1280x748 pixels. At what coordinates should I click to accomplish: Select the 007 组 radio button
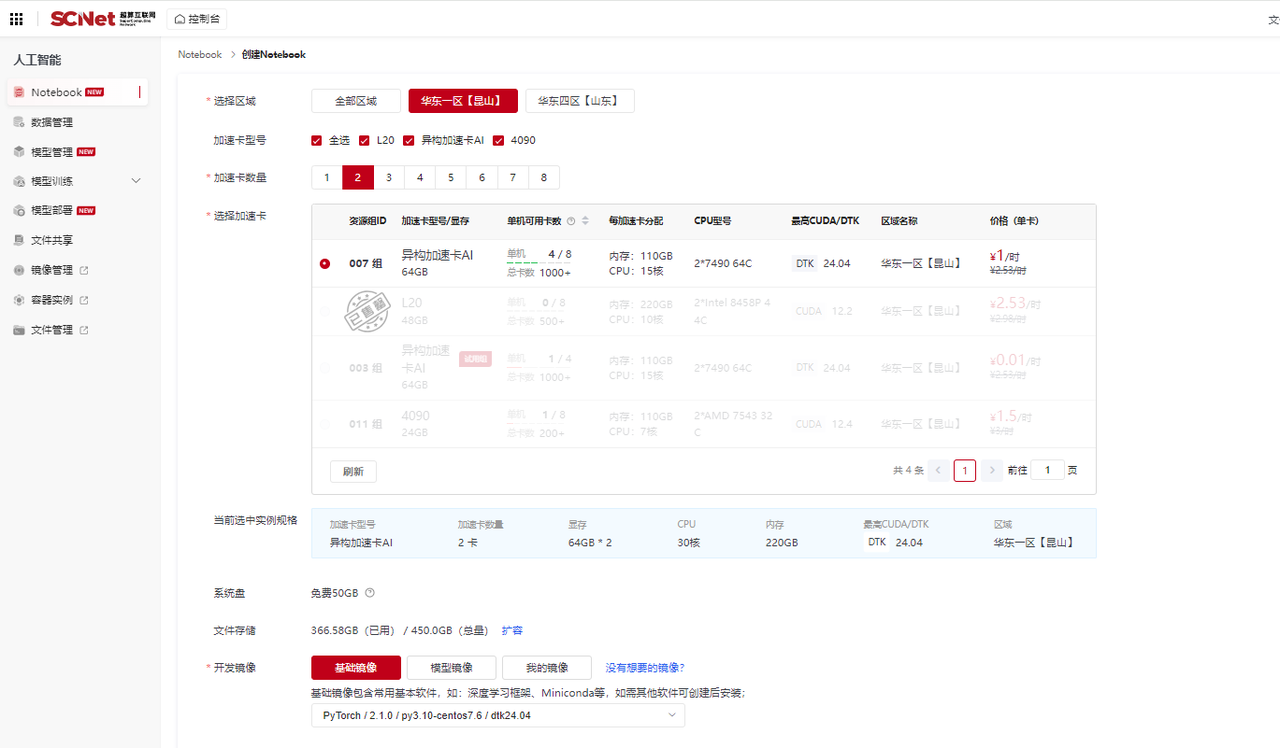325,264
